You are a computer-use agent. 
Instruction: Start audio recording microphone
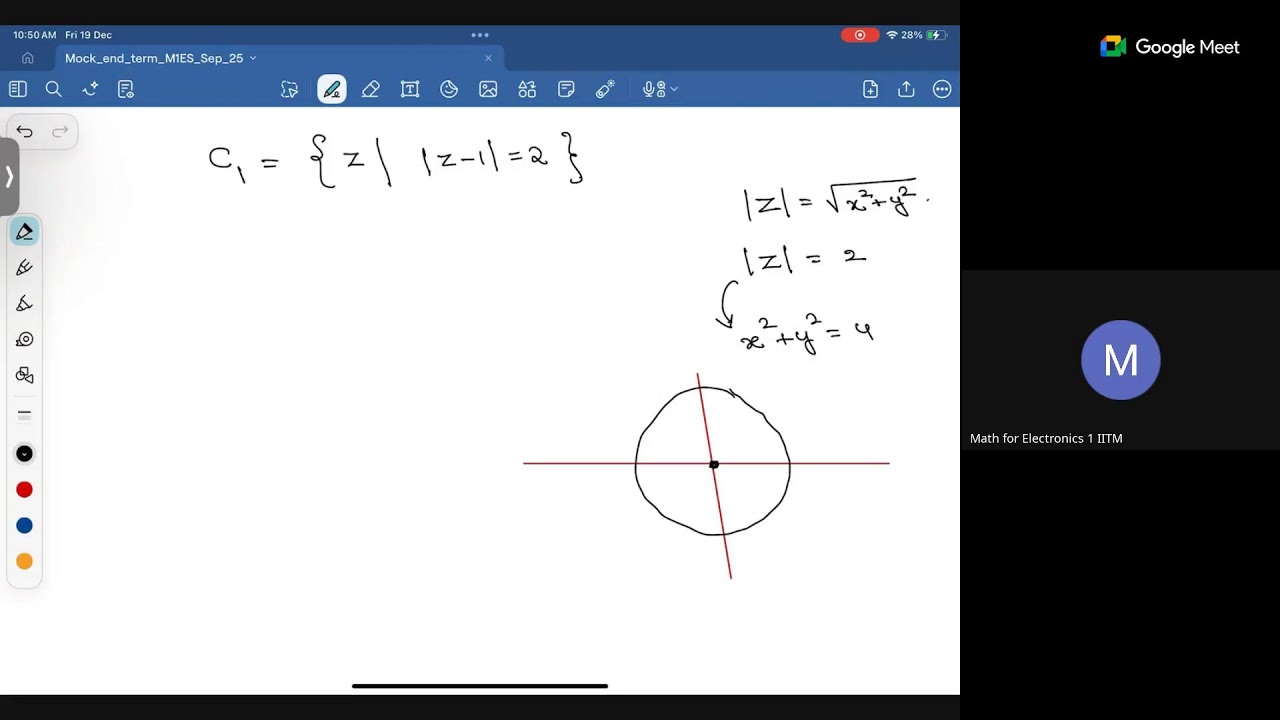tap(652, 89)
